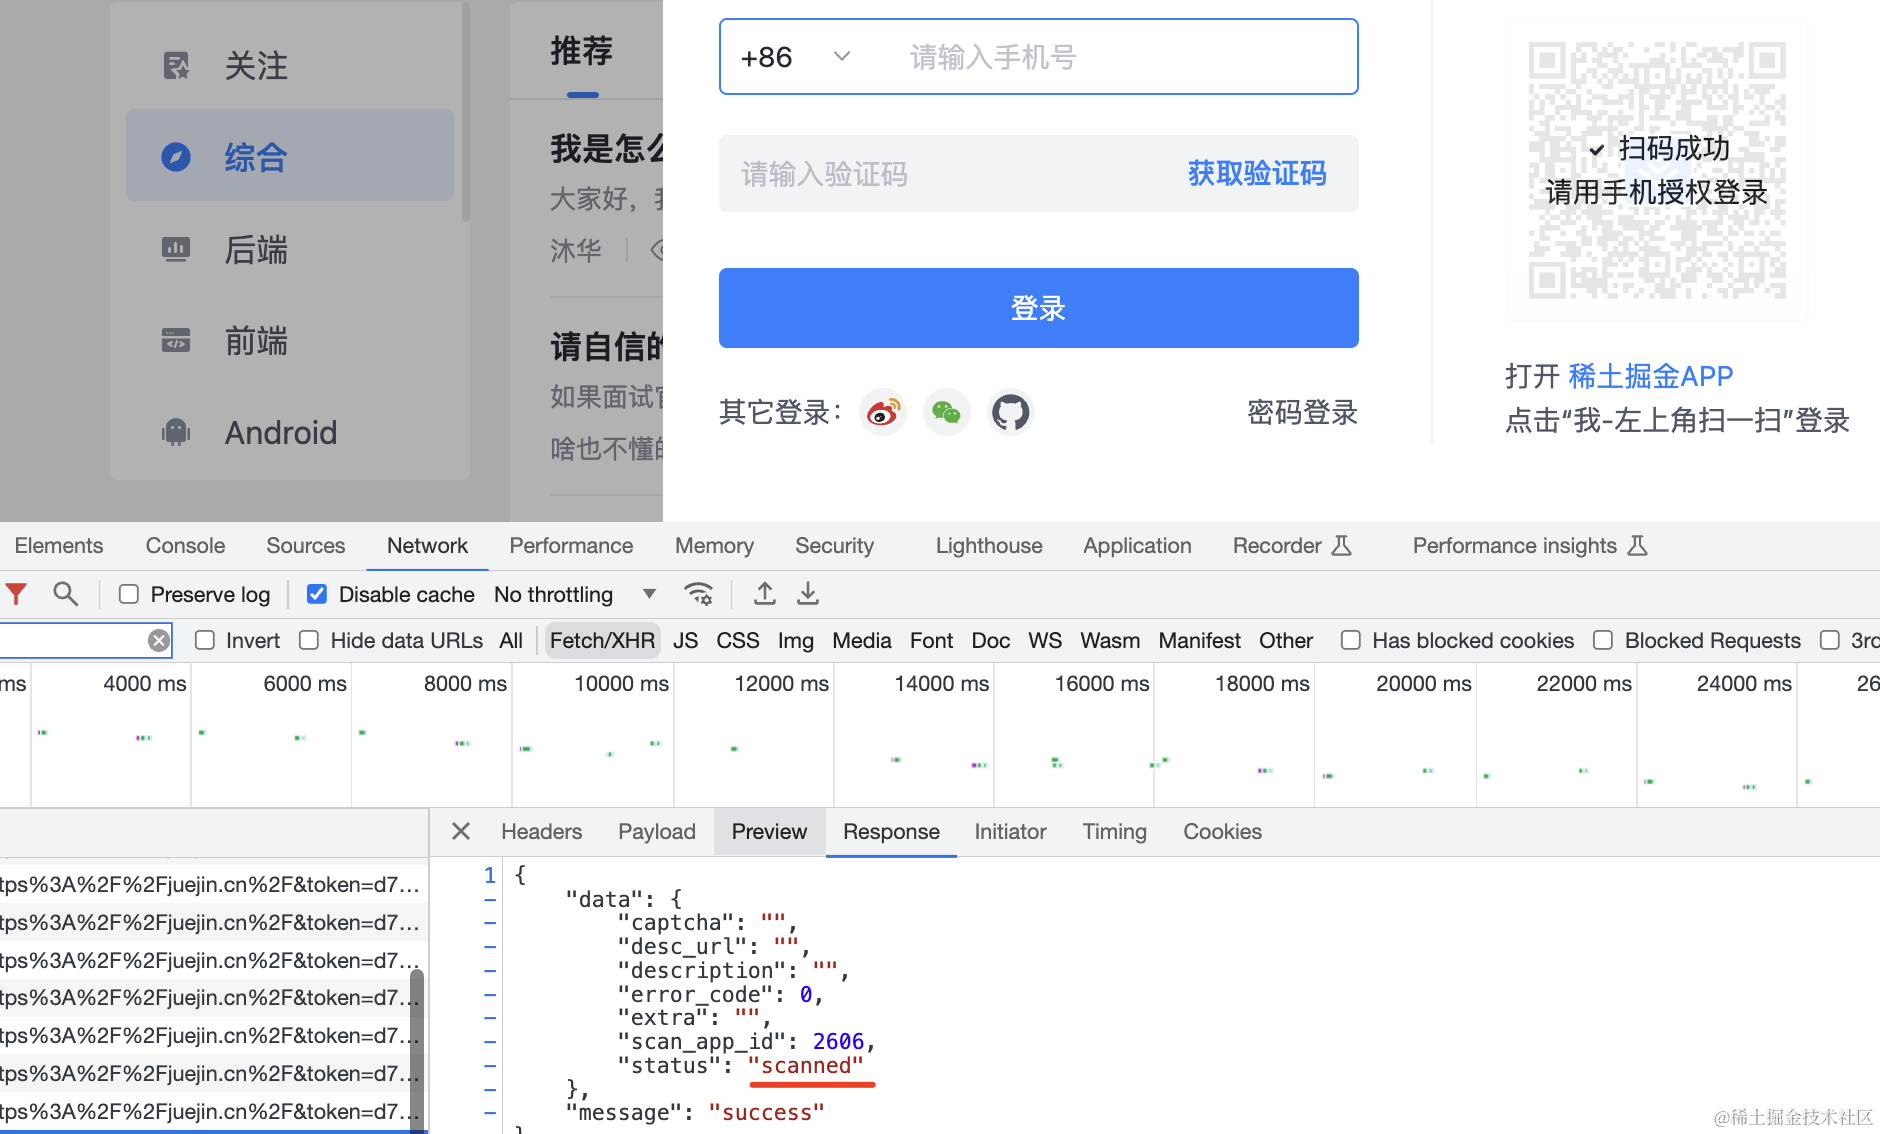Click the Weibo login icon

[883, 412]
